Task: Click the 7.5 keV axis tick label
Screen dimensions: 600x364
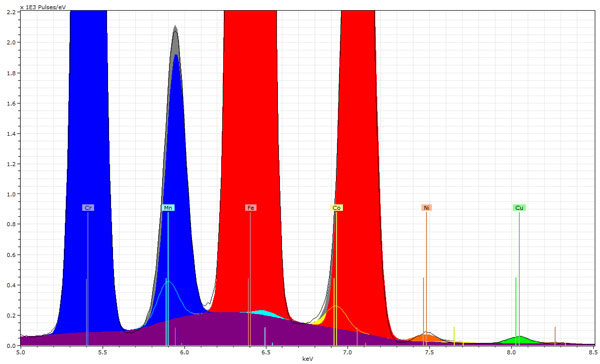Action: point(430,351)
